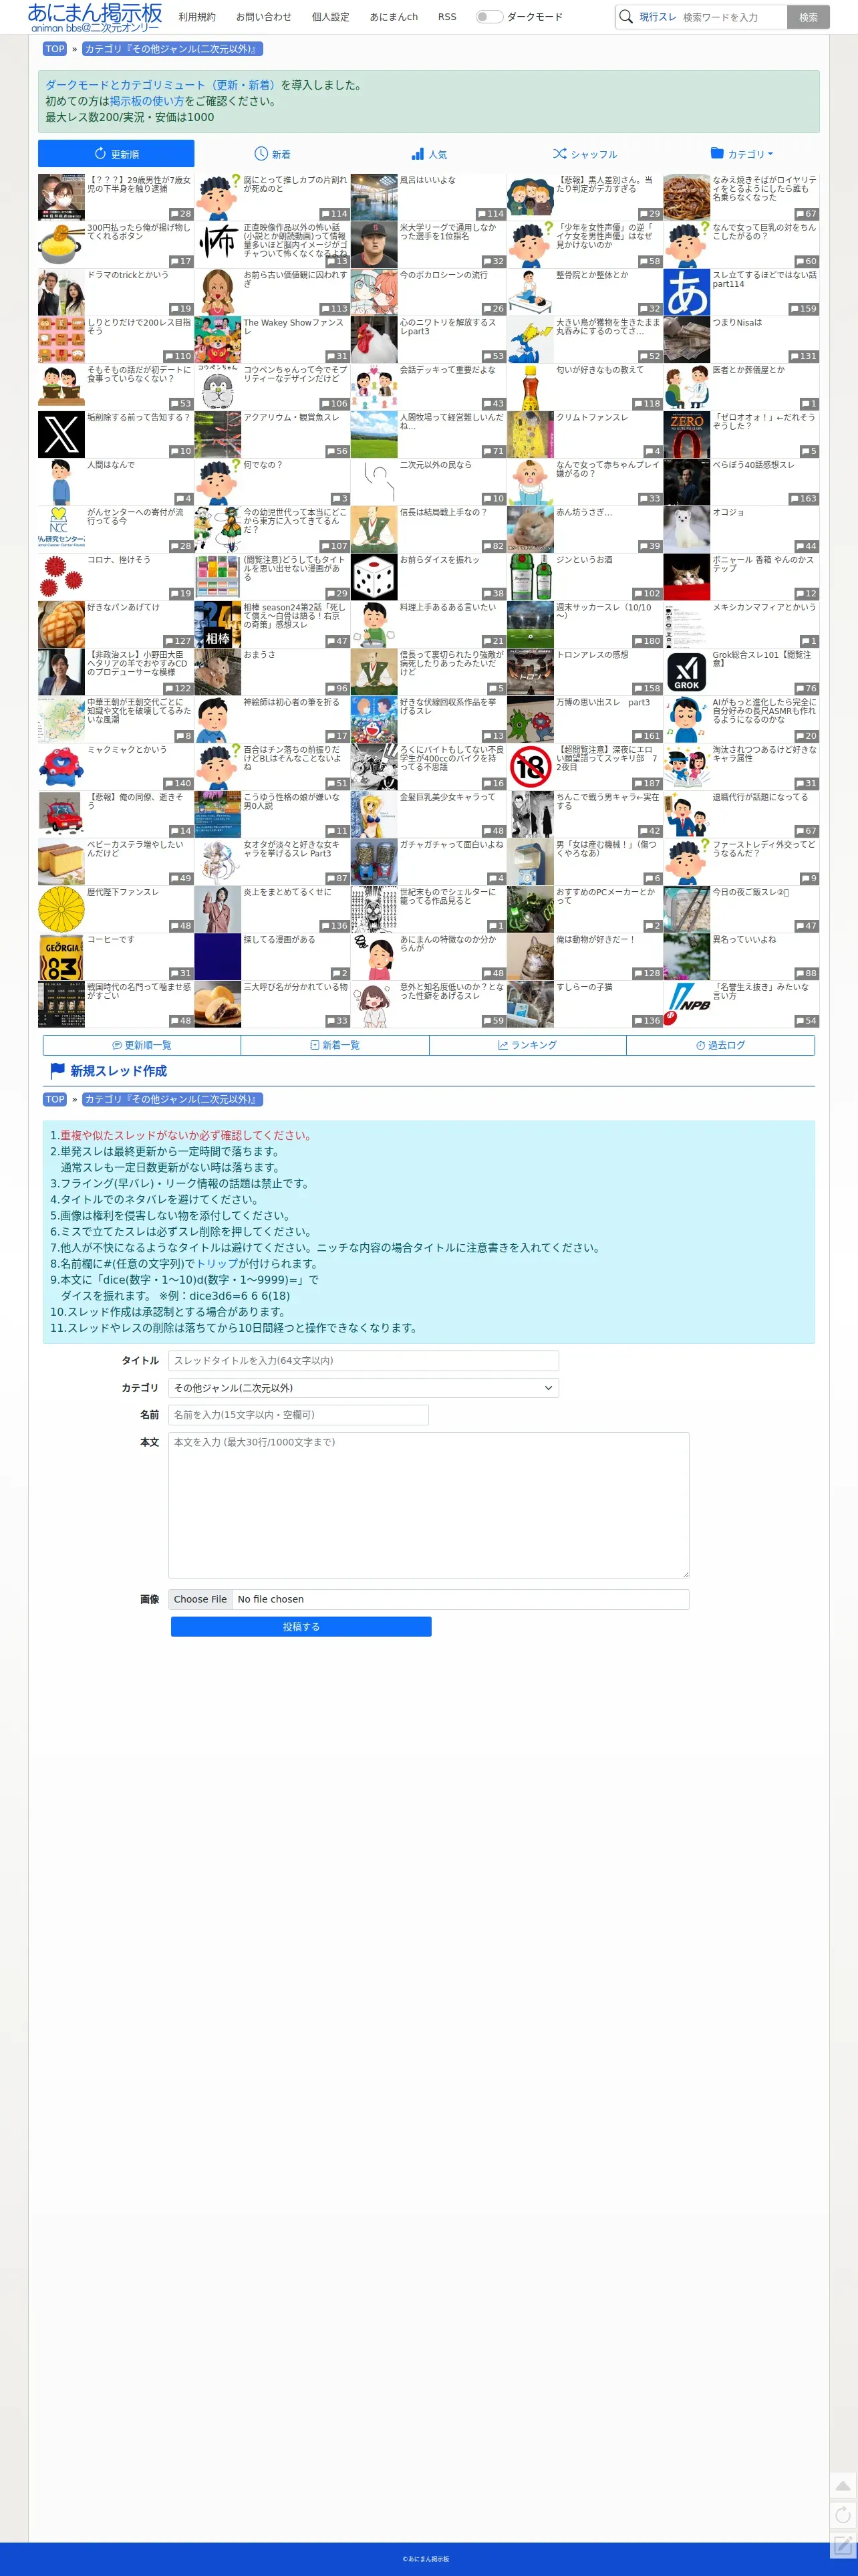Click the blue あ character thumbnail
The width and height of the screenshot is (858, 2576).
[x=686, y=292]
